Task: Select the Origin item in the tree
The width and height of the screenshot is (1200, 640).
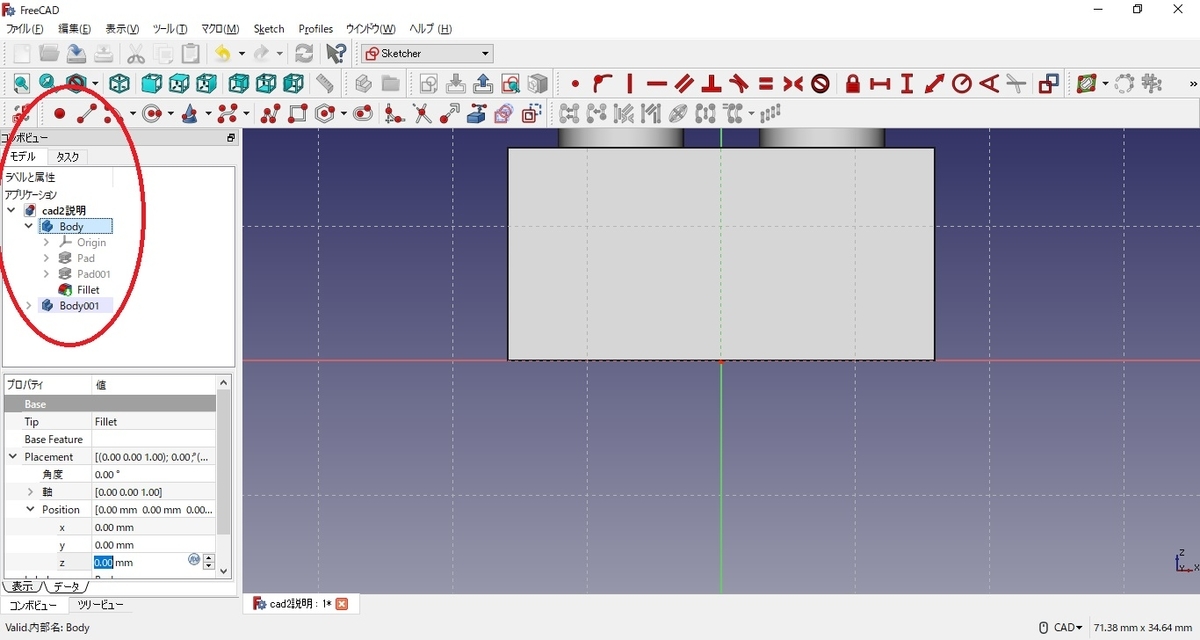Action: pyautogui.click(x=91, y=242)
